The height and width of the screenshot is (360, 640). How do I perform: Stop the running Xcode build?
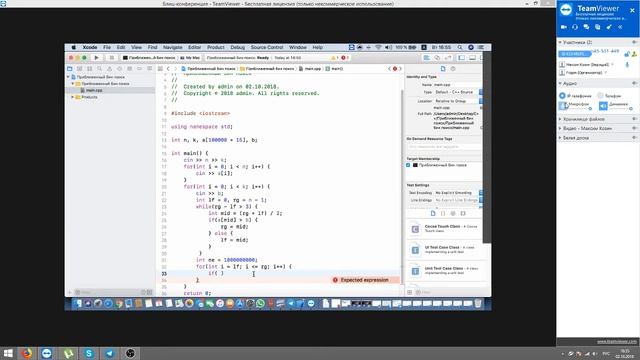coord(111,58)
